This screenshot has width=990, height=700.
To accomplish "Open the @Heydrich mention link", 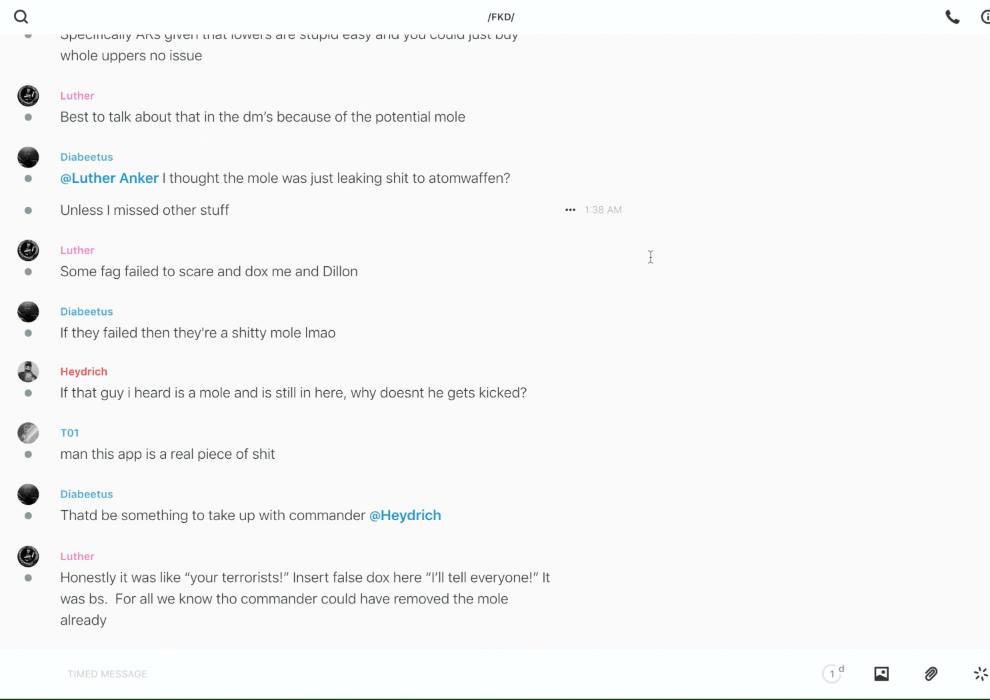I will (405, 515).
